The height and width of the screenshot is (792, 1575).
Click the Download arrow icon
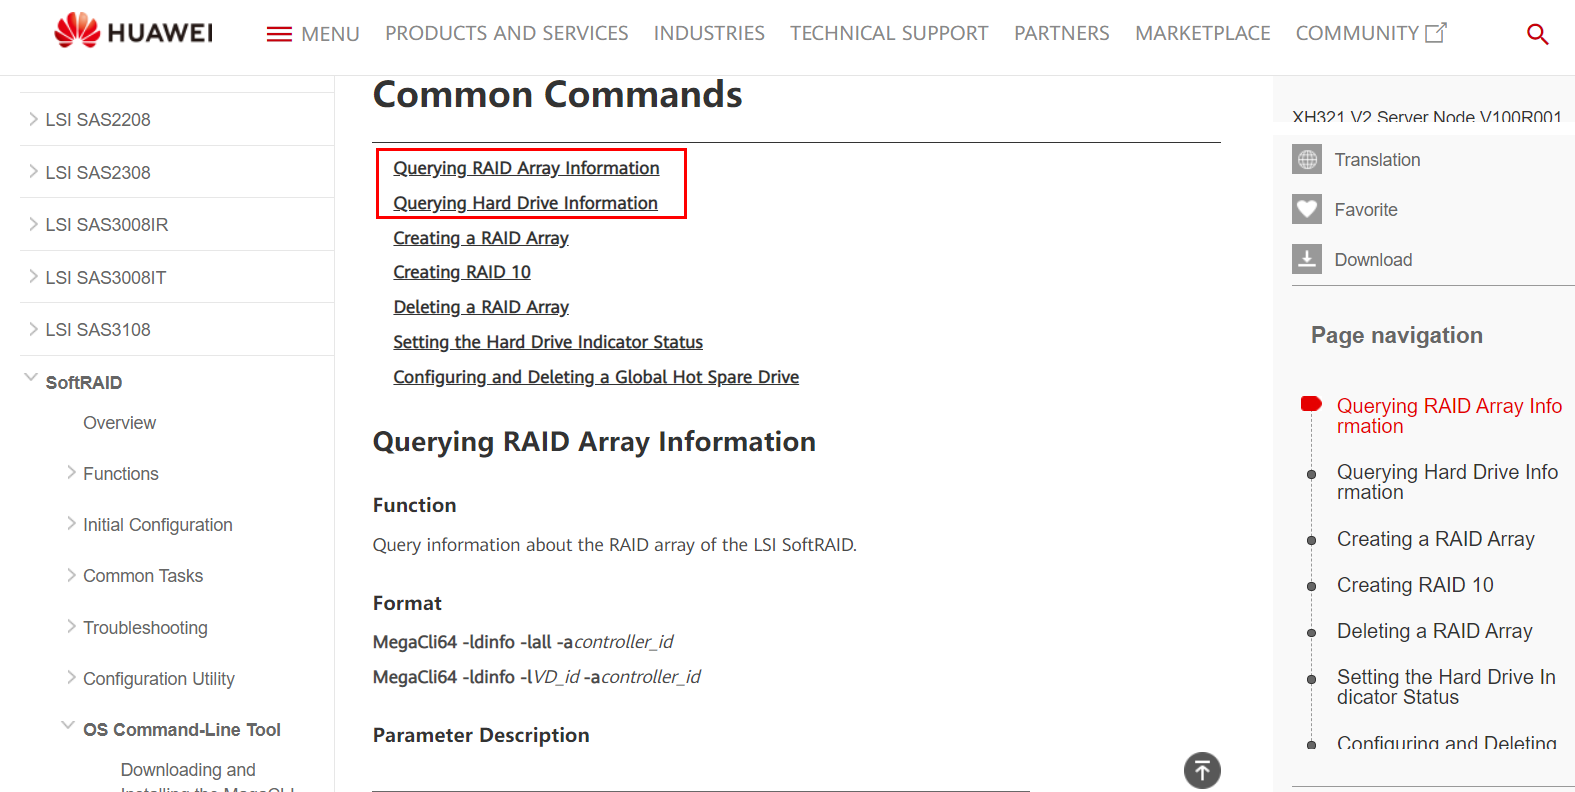tap(1307, 259)
